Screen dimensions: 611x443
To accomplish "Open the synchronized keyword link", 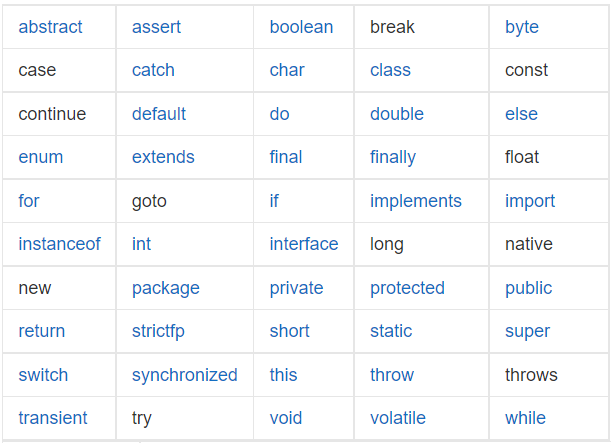I will (184, 376).
